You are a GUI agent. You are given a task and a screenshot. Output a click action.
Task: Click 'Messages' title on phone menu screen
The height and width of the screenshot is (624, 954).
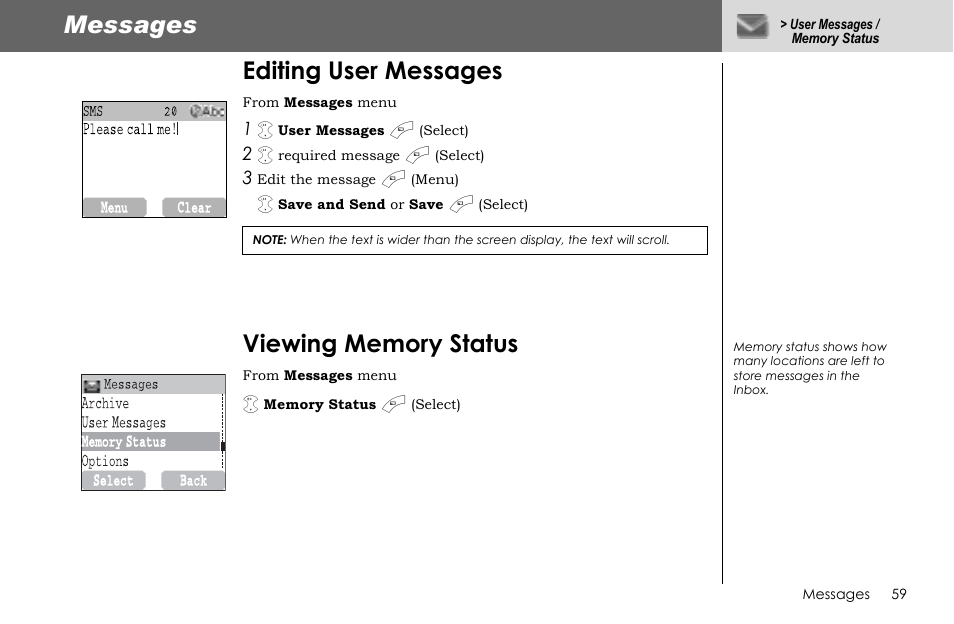tap(131, 384)
